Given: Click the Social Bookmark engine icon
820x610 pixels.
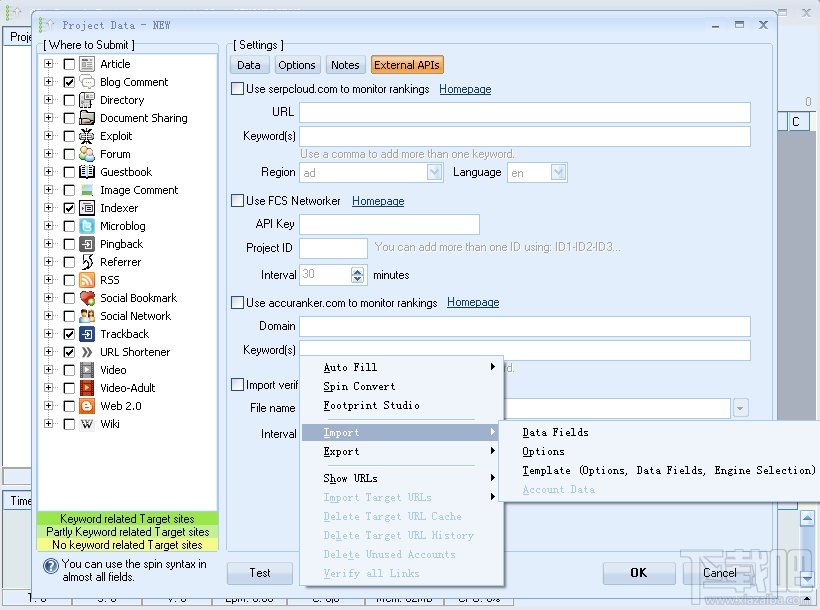Looking at the screenshot, I should [85, 297].
